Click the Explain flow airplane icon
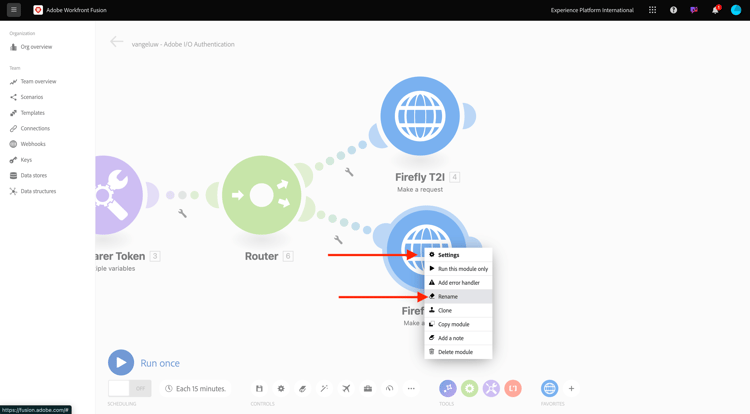This screenshot has height=414, width=750. [346, 389]
